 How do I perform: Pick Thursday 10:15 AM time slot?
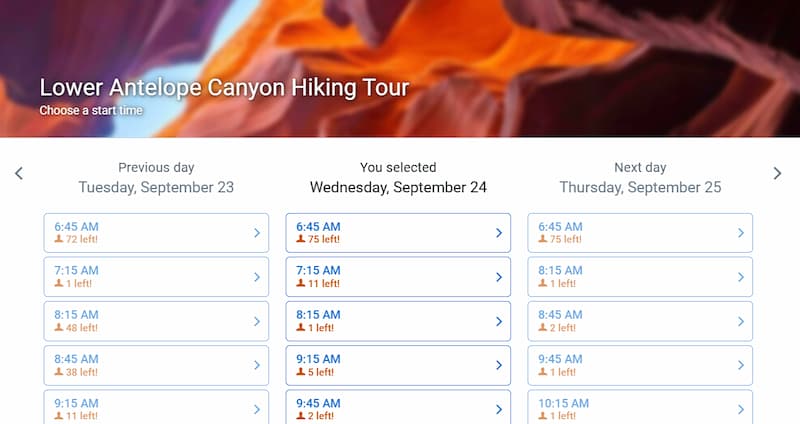click(639, 407)
